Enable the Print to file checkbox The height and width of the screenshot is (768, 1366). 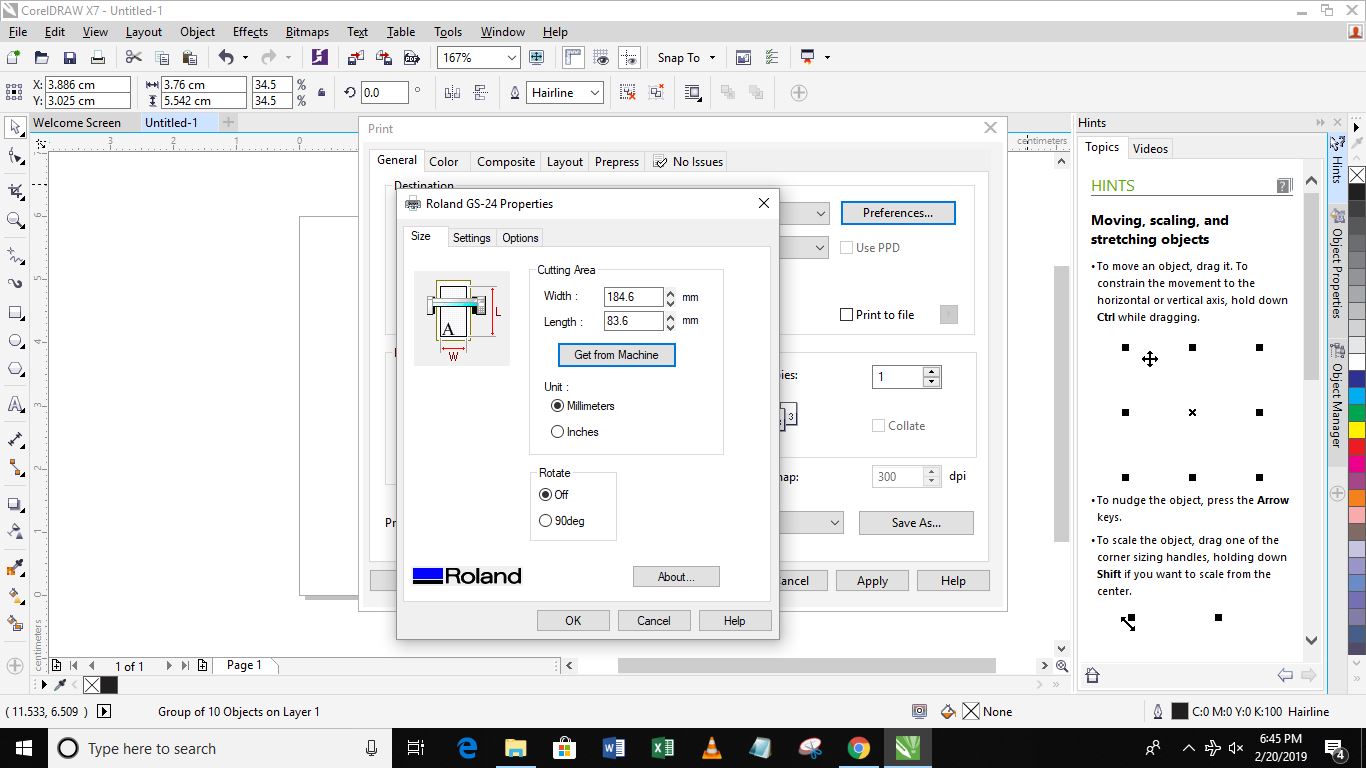pos(847,315)
